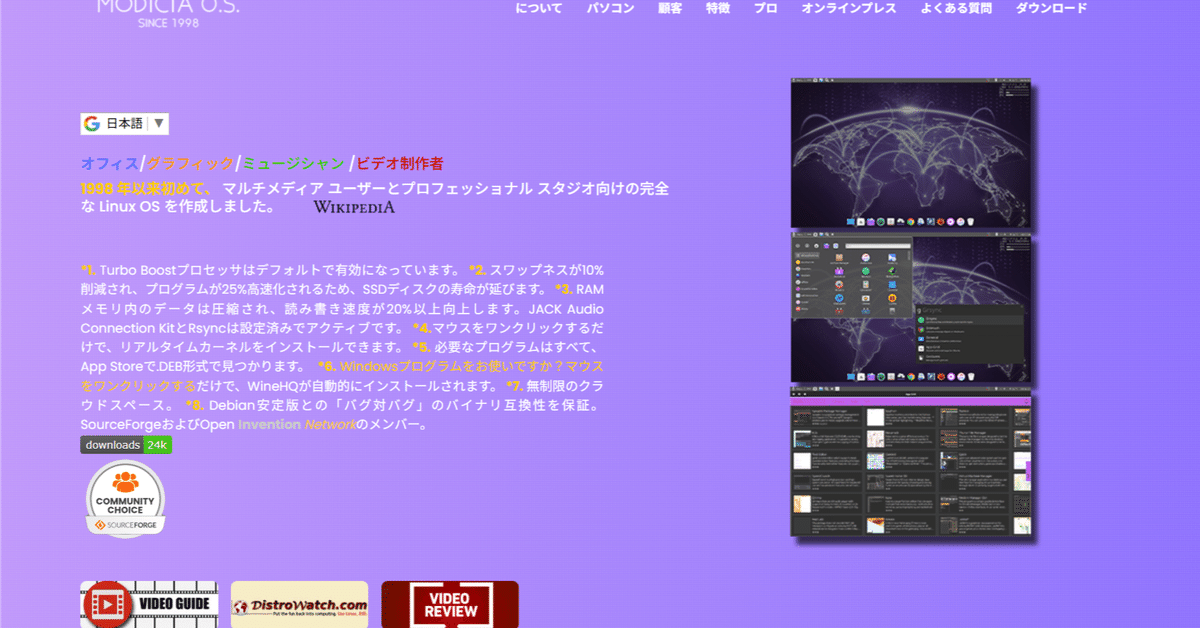The image size is (1200, 628).
Task: Open the Wikipedia link
Action: [x=354, y=208]
